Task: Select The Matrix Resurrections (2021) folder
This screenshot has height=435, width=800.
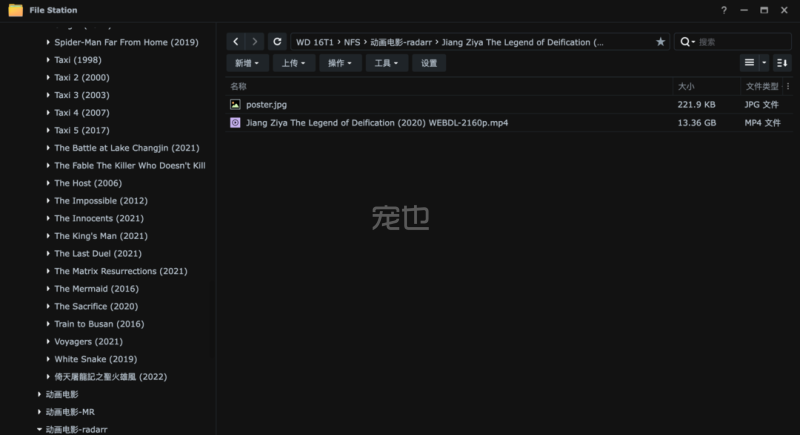Action: click(x=120, y=271)
